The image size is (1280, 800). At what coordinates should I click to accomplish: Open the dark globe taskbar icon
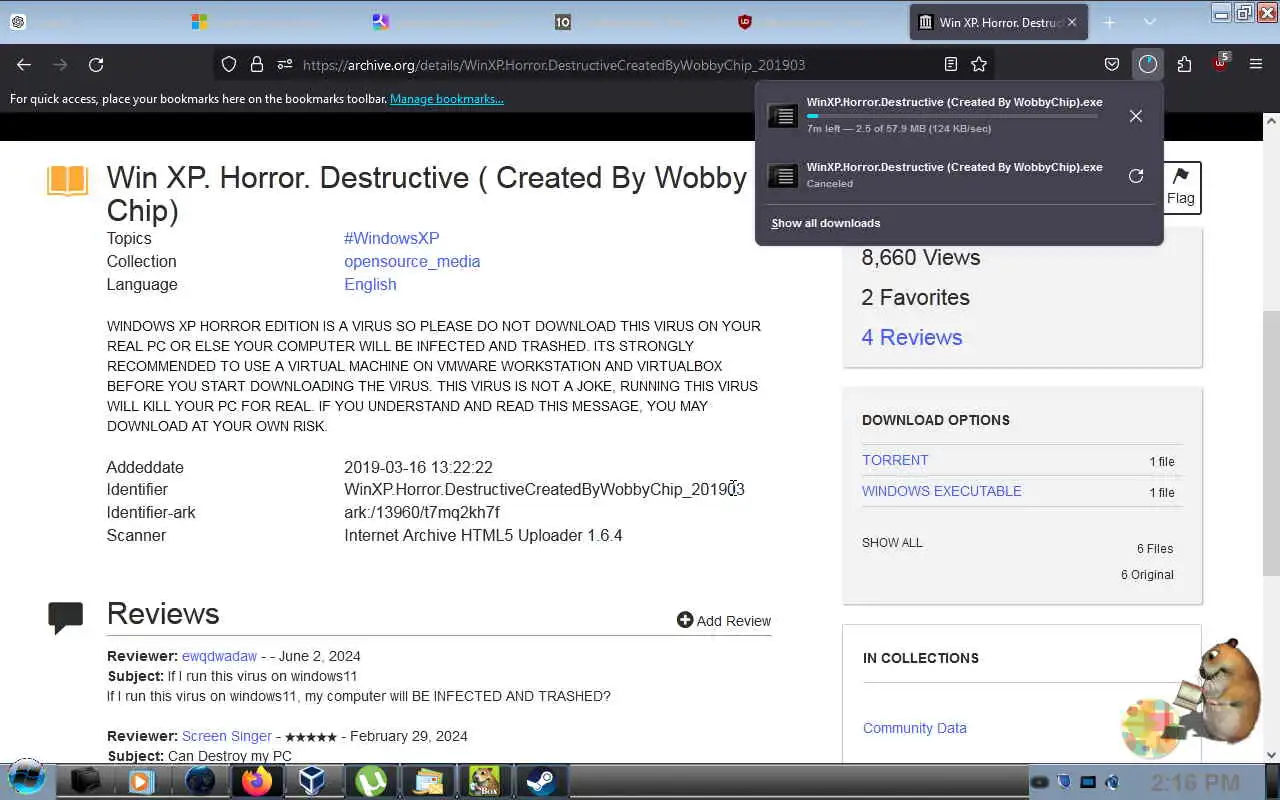tap(199, 780)
